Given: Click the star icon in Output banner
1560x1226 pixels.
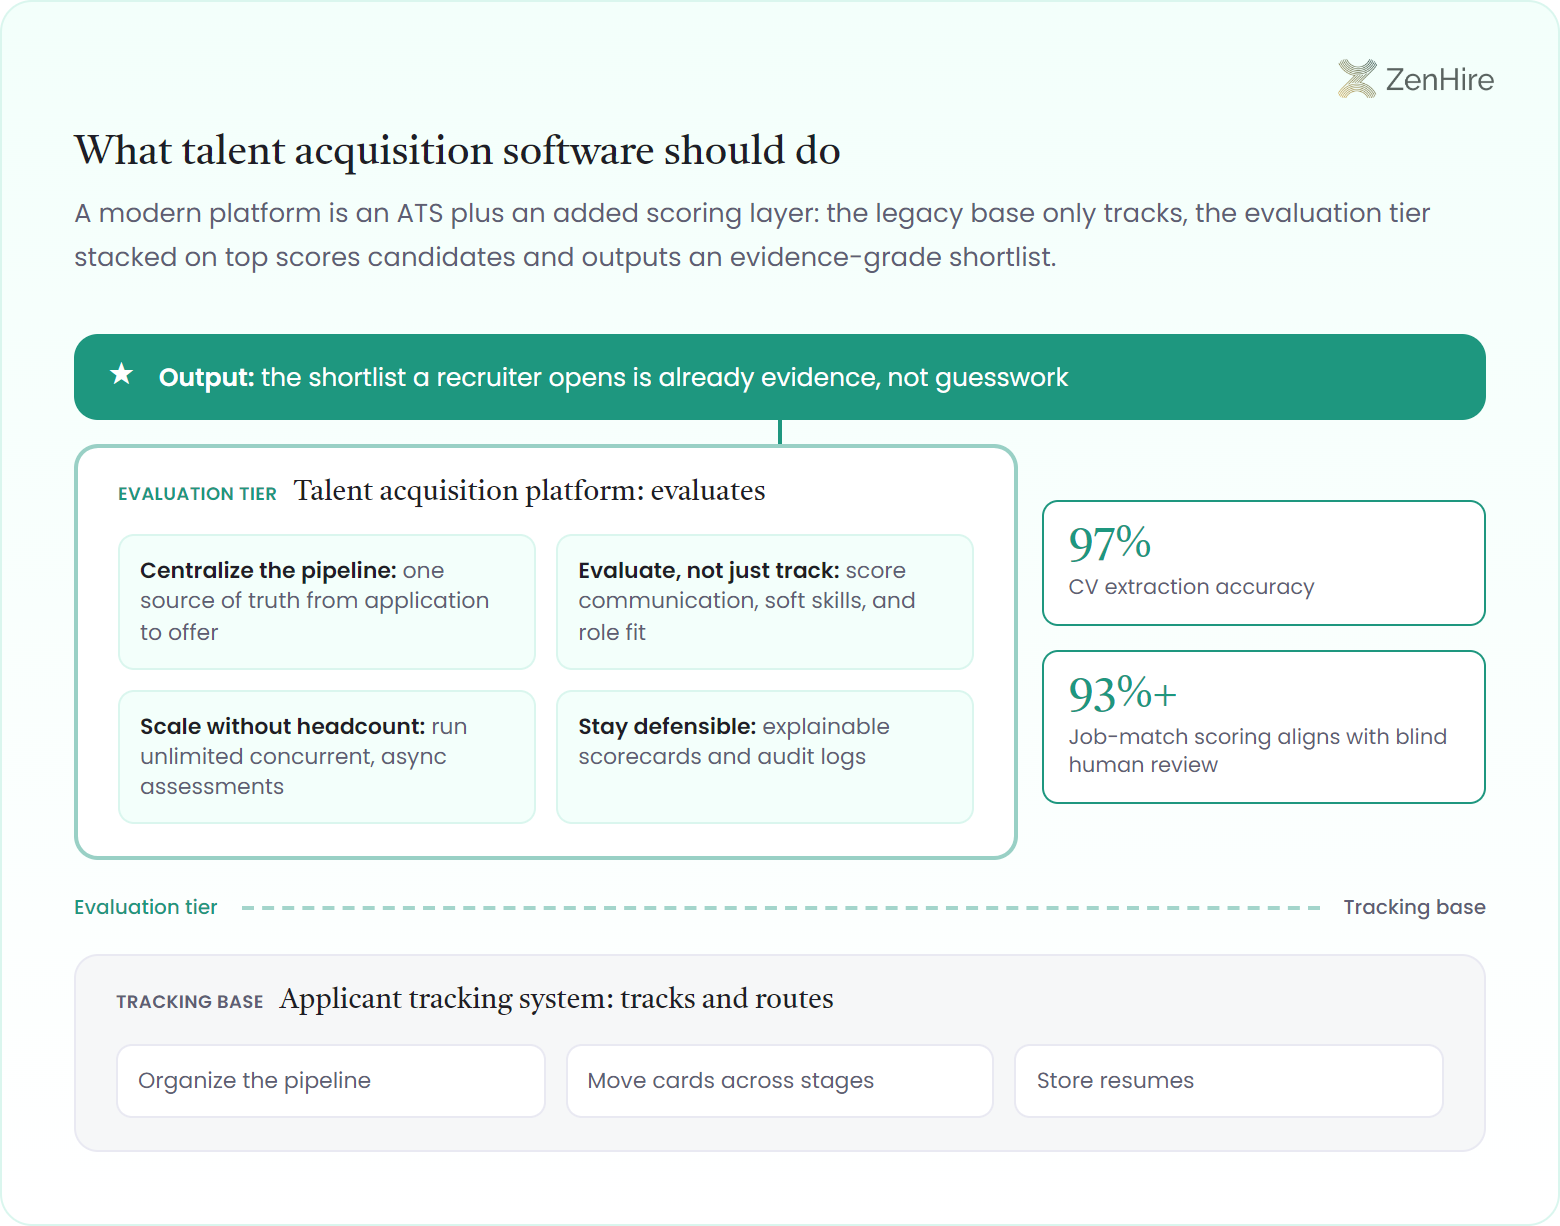Looking at the screenshot, I should pos(122,375).
